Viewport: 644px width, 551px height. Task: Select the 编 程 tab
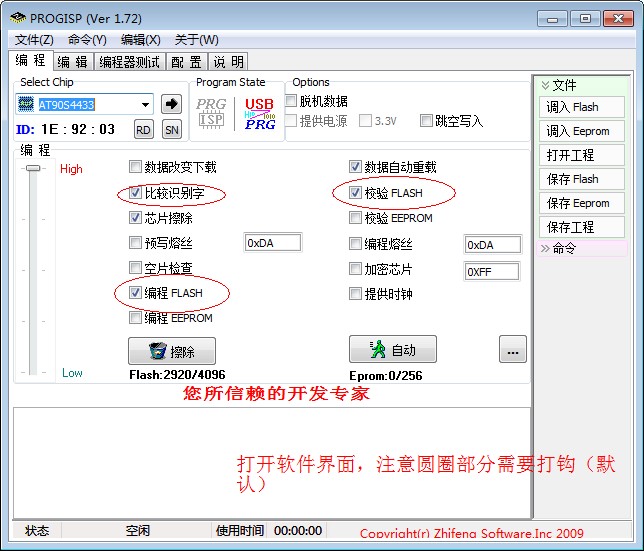pos(31,61)
